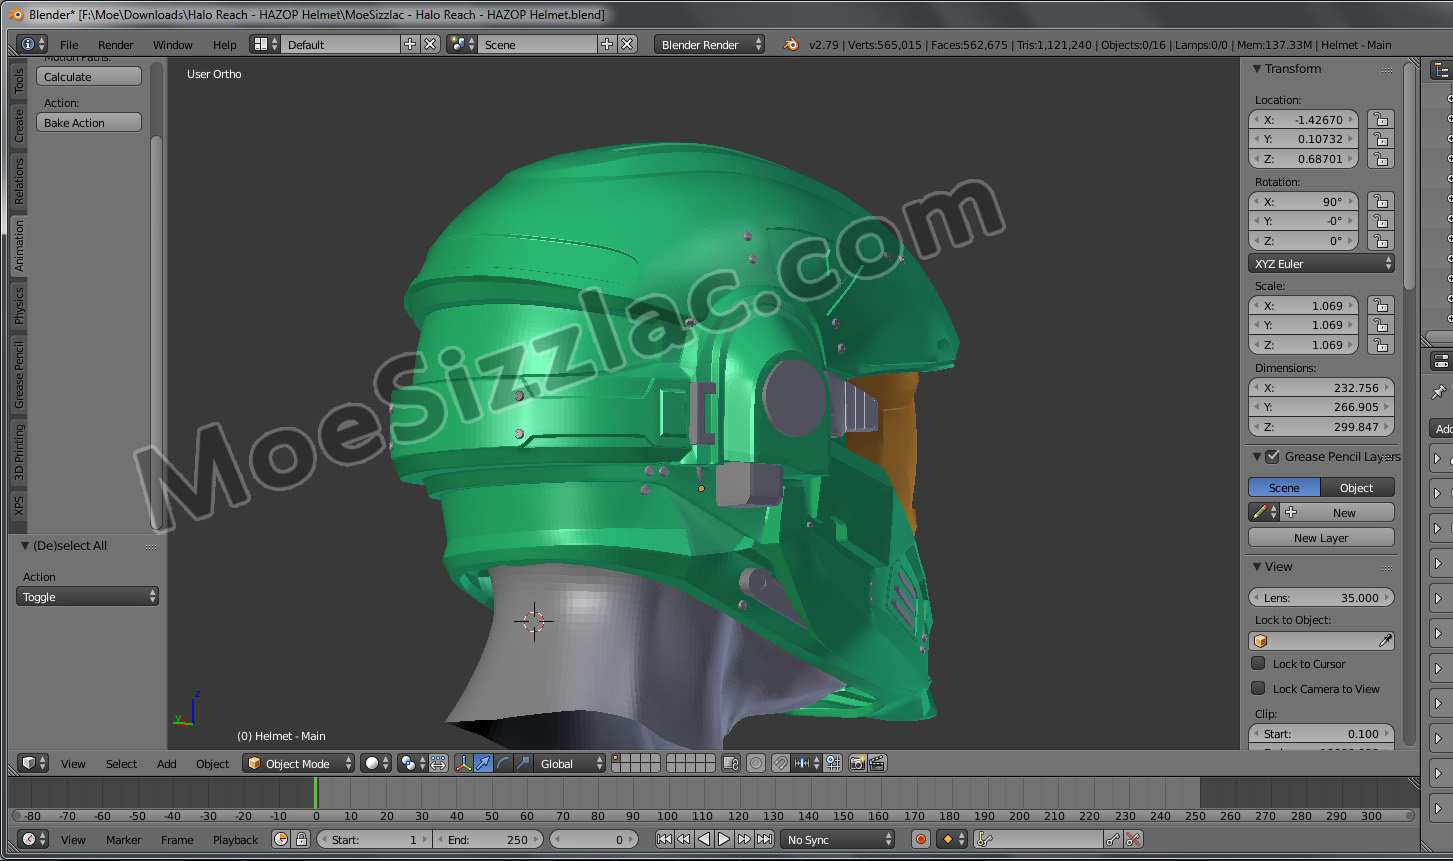Select the Scene grease pencil source
The image size is (1453, 861).
pyautogui.click(x=1284, y=487)
